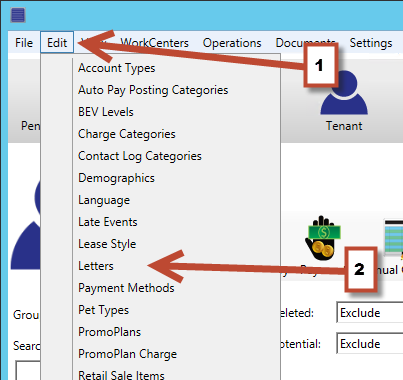403x380 pixels.
Task: Click the hand holding money payment icon
Action: [x=323, y=238]
